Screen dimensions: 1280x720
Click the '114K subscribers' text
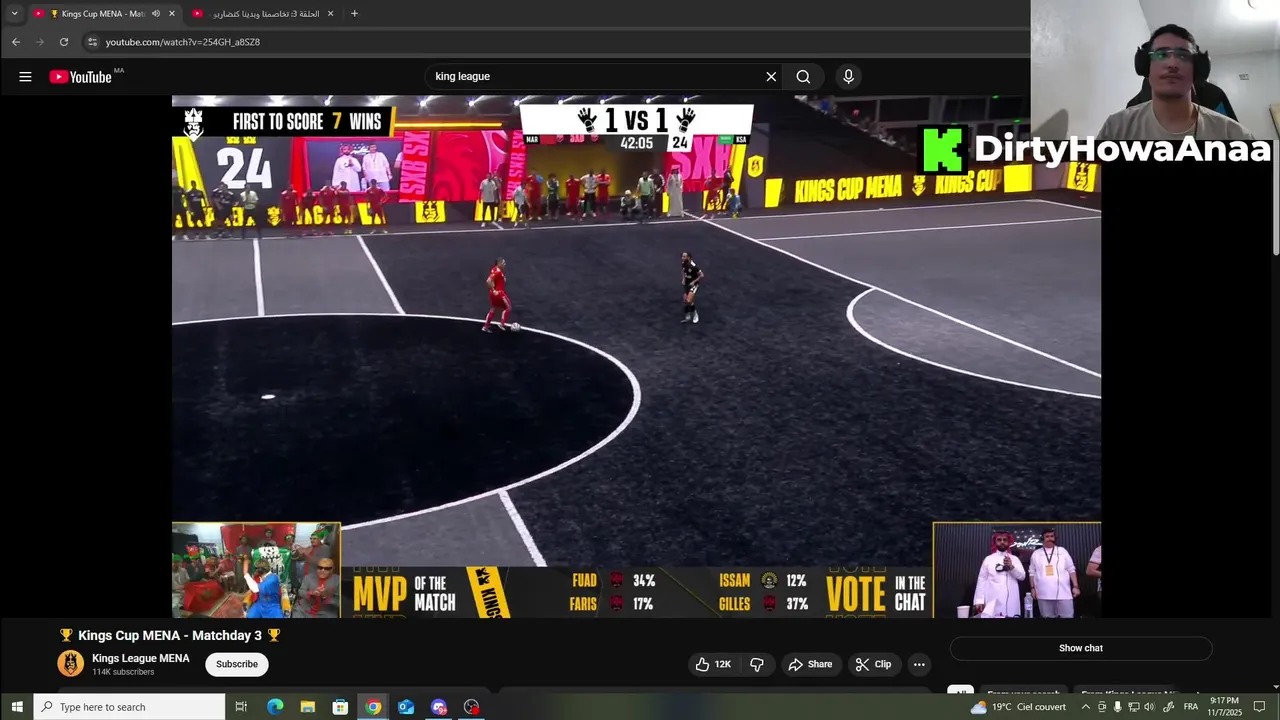pos(123,672)
